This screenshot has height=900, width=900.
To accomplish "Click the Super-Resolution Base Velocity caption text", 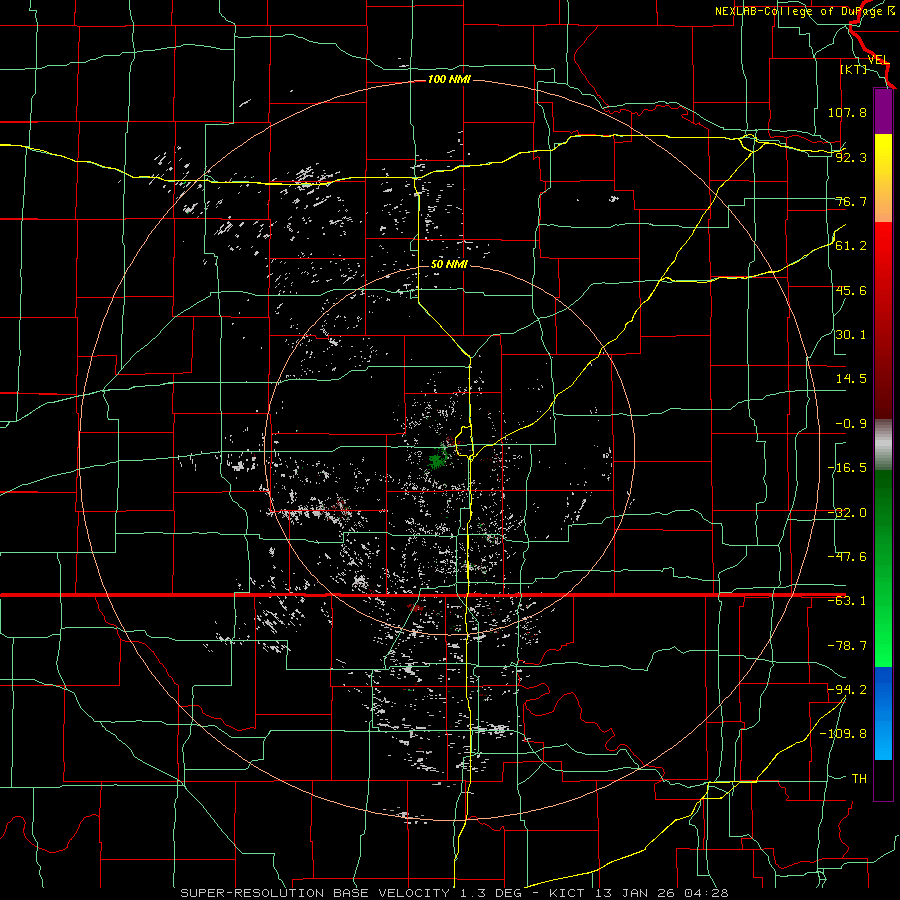I will 315,893.
